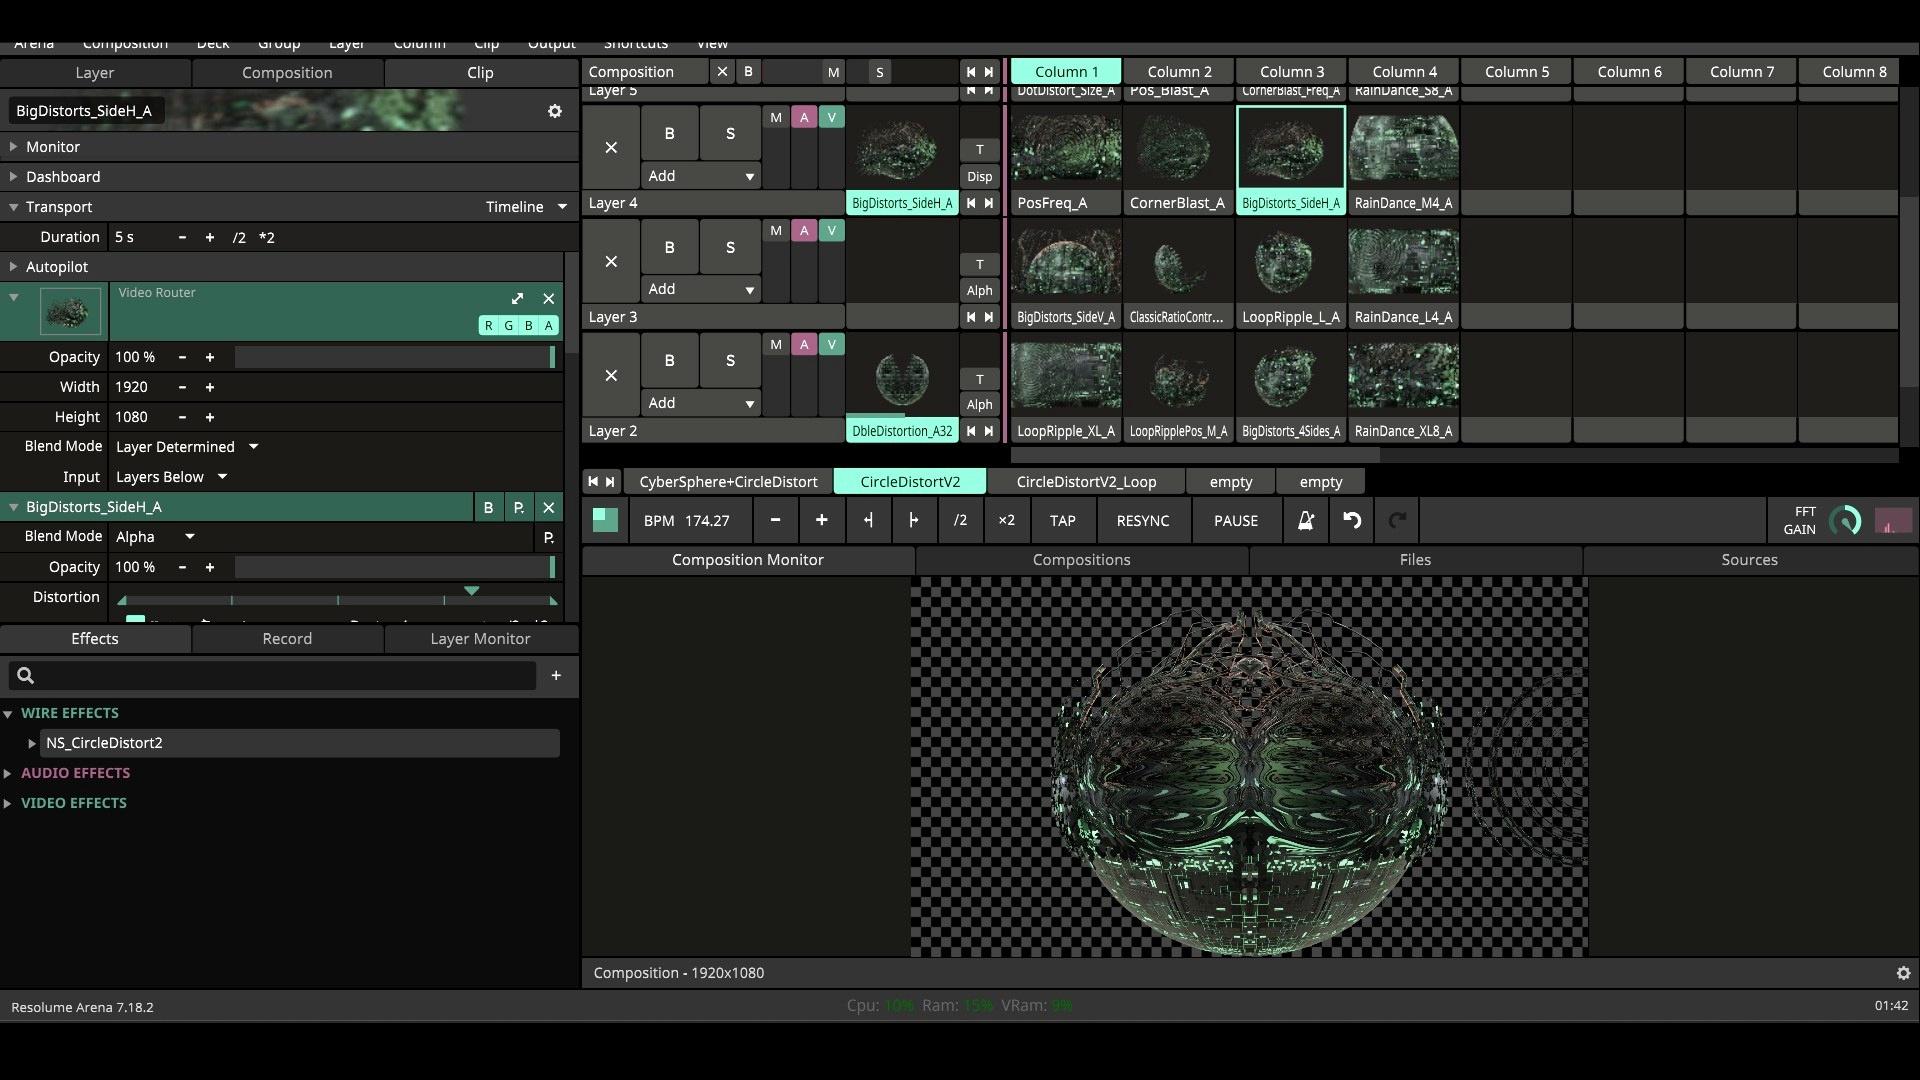Switch to the Composition properties tab

pos(287,73)
